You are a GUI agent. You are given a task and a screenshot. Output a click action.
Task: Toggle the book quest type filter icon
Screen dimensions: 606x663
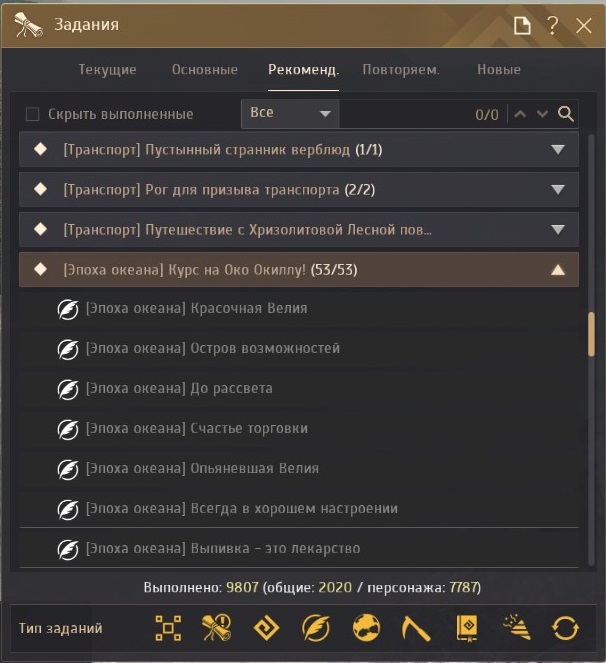[466, 628]
